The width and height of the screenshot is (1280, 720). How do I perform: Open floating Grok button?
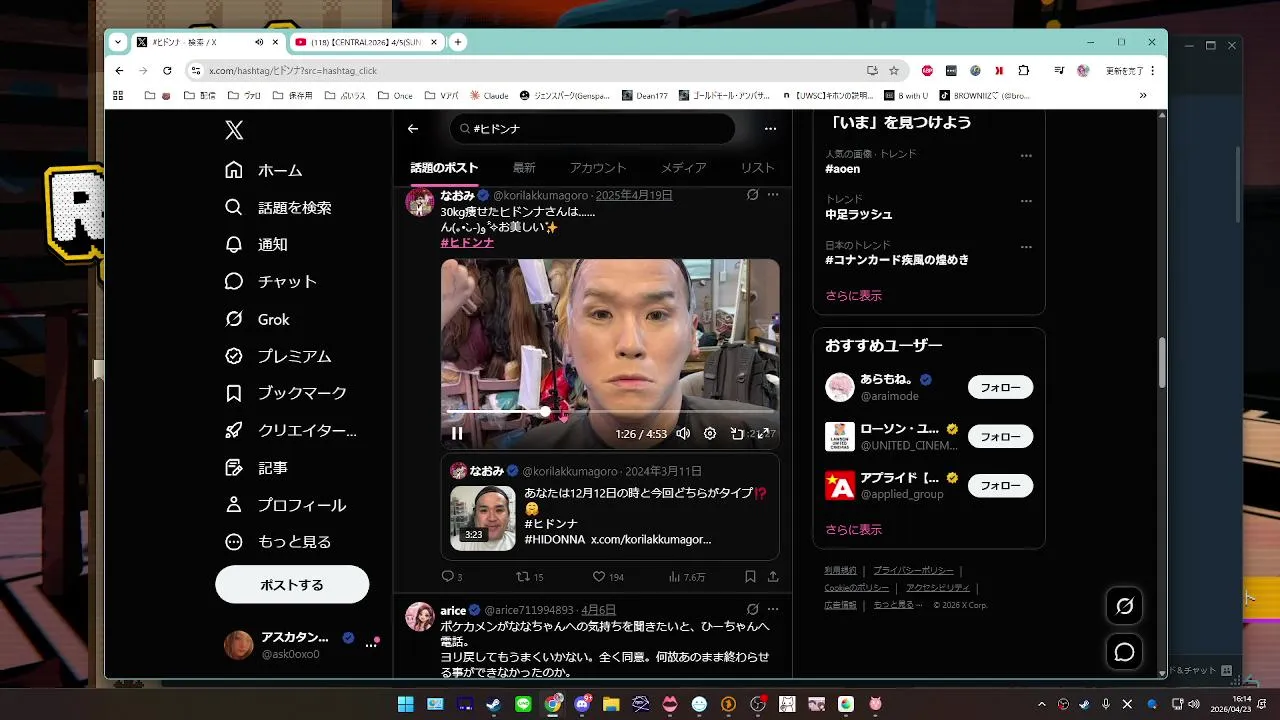point(1124,606)
